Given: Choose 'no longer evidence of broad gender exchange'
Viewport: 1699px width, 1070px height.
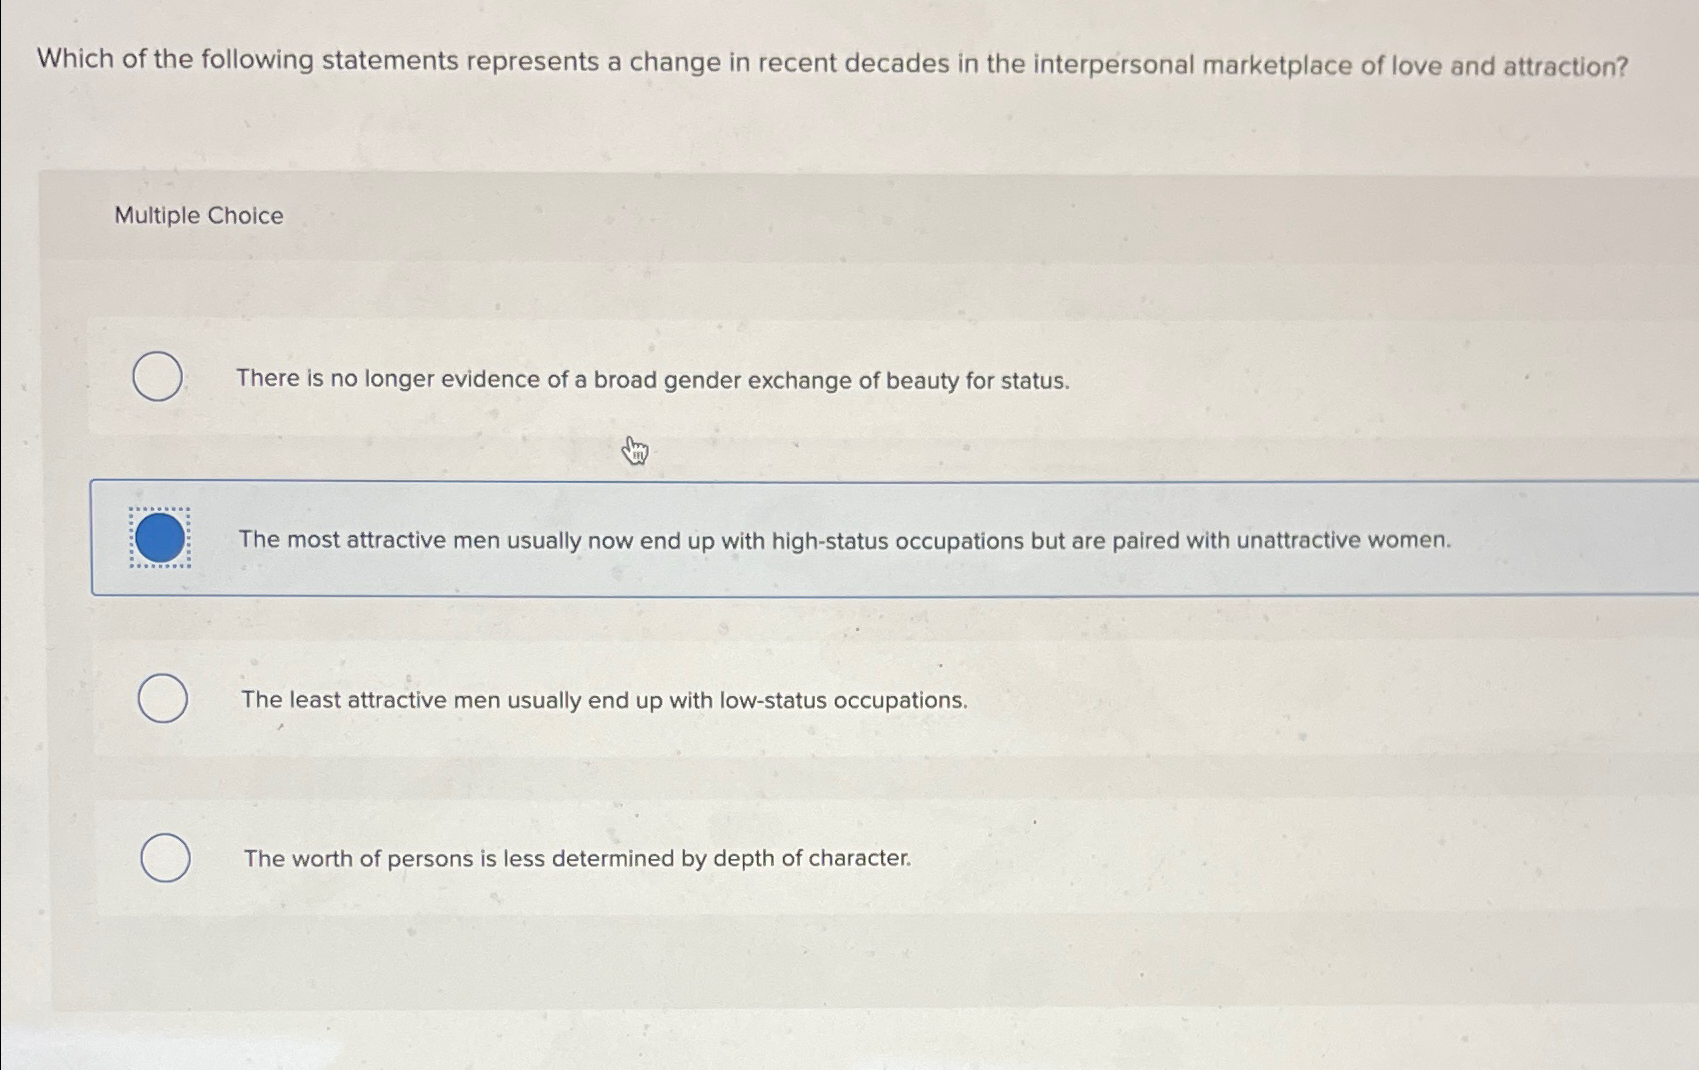Looking at the screenshot, I should [x=652, y=379].
